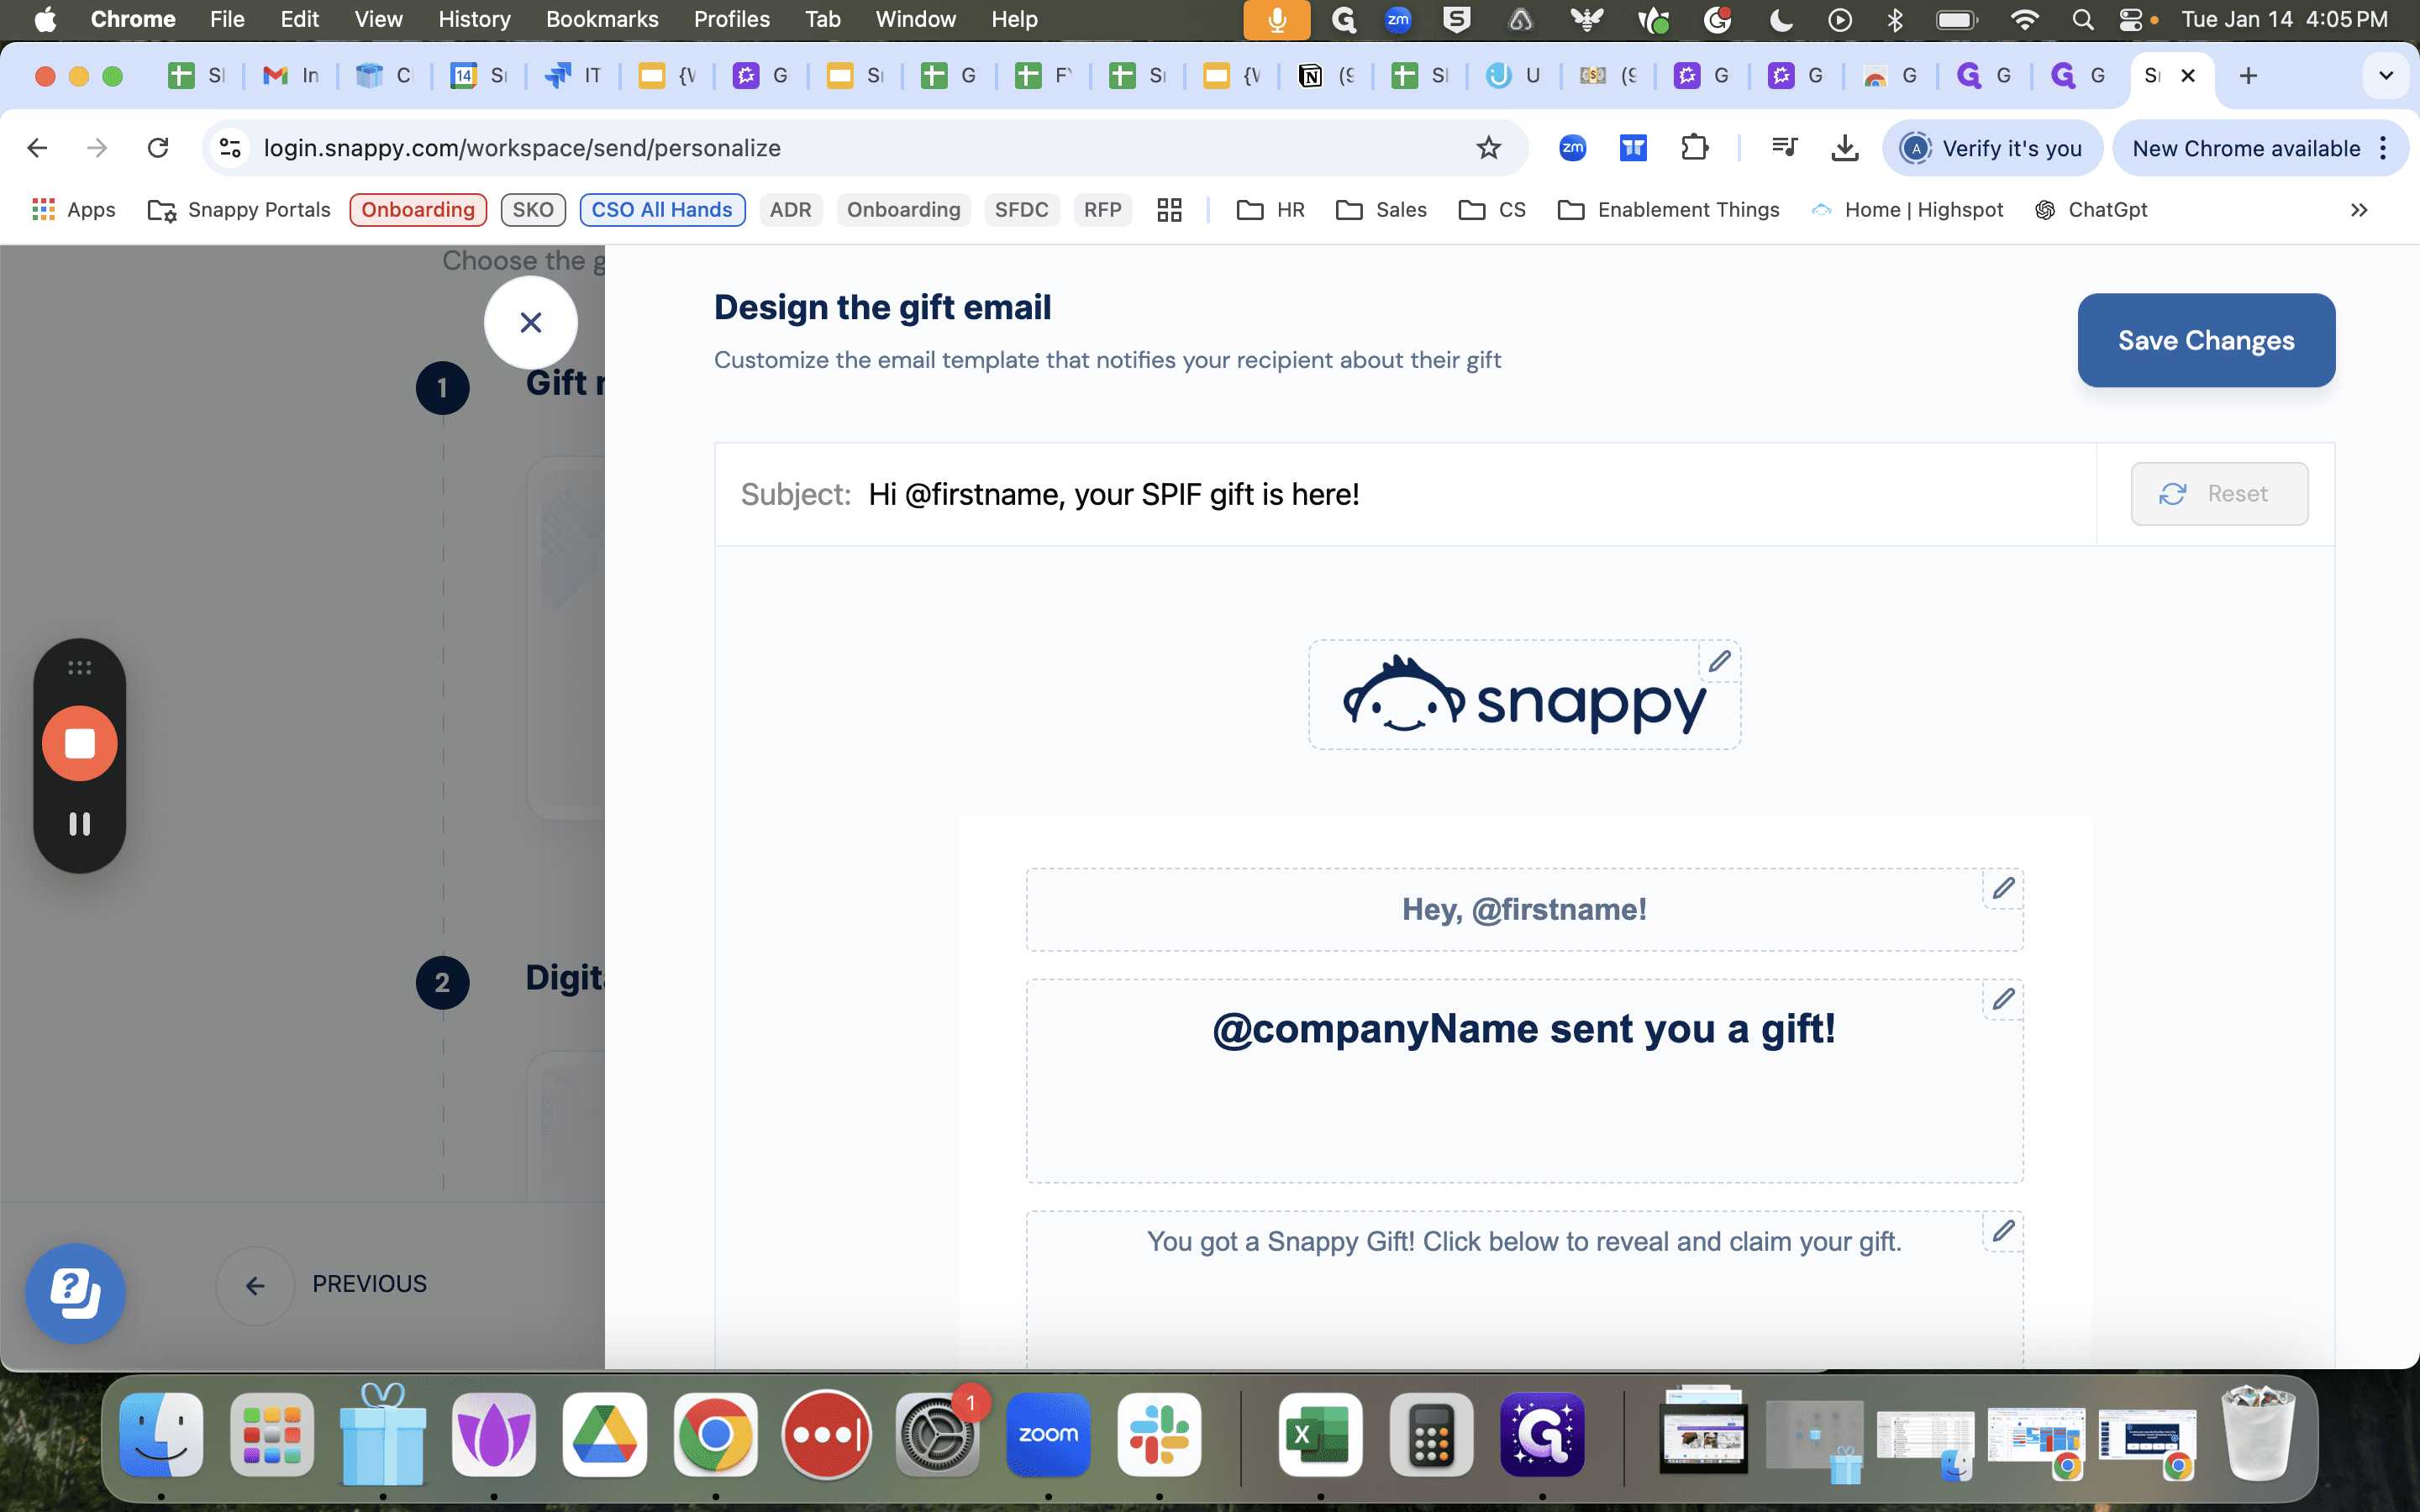This screenshot has width=2420, height=1512.
Task: Click Verify it's you
Action: pos(1992,148)
